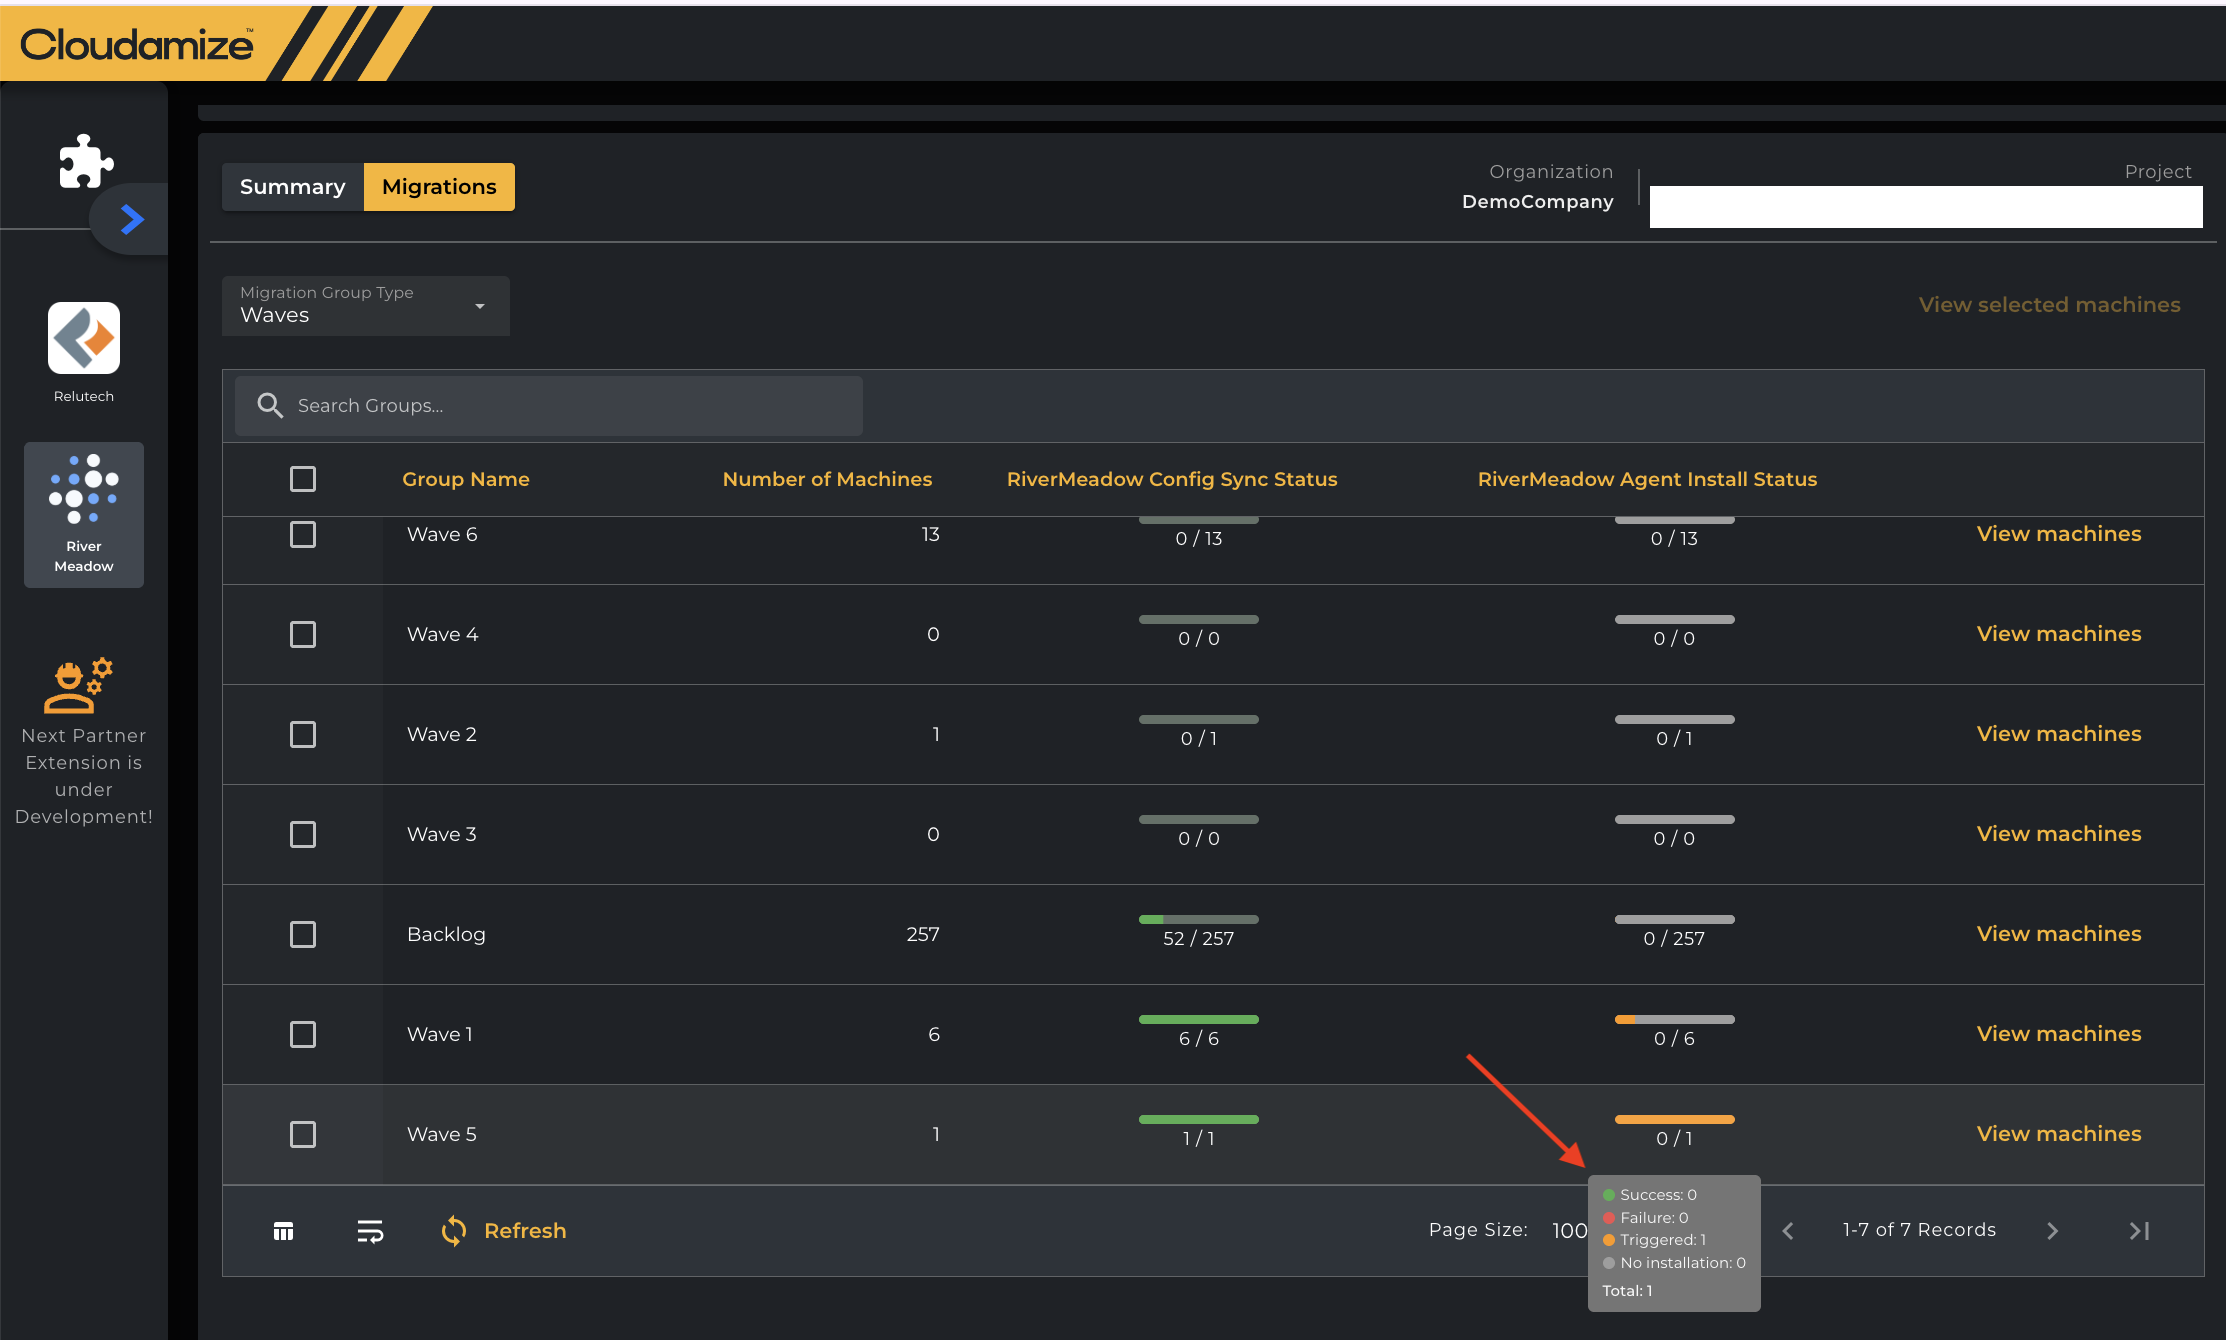Click Wave 5 agent install progress bar
The width and height of the screenshot is (2226, 1340).
1674,1119
